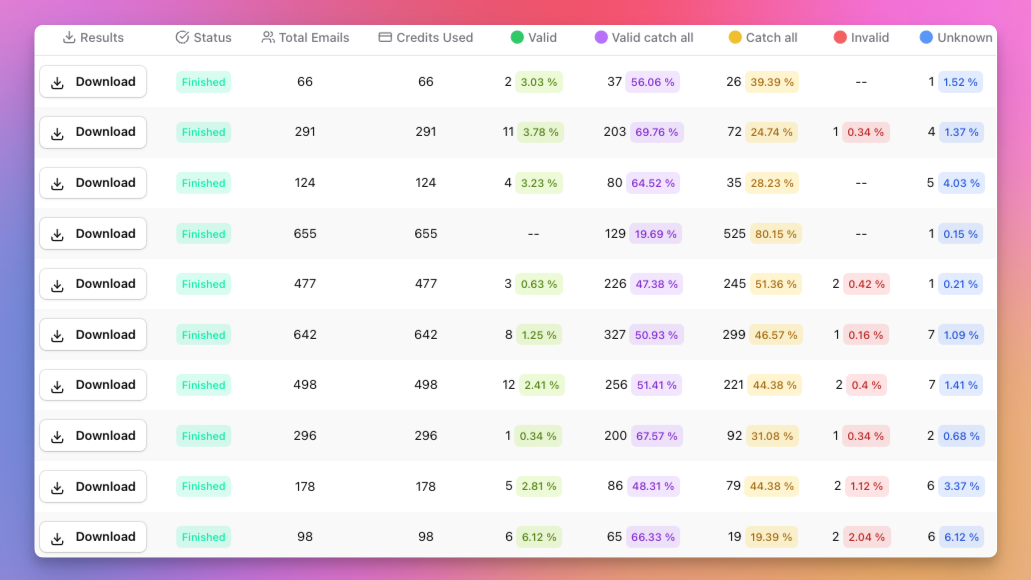Click the 4.03 % unknown badge
This screenshot has height=580, width=1032.
[x=961, y=183]
